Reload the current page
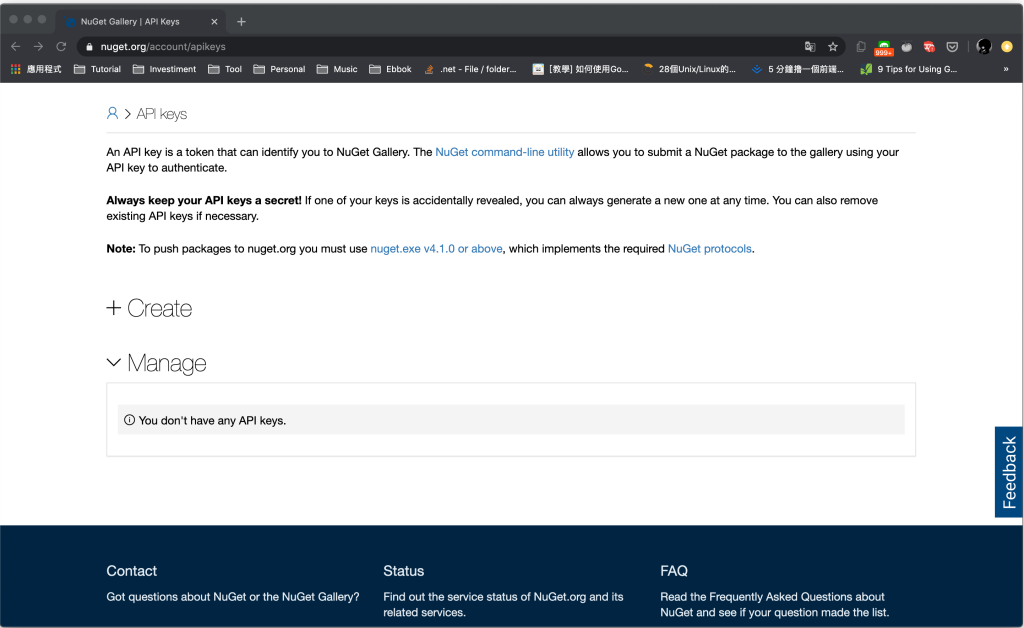The height and width of the screenshot is (628, 1024). 61,46
